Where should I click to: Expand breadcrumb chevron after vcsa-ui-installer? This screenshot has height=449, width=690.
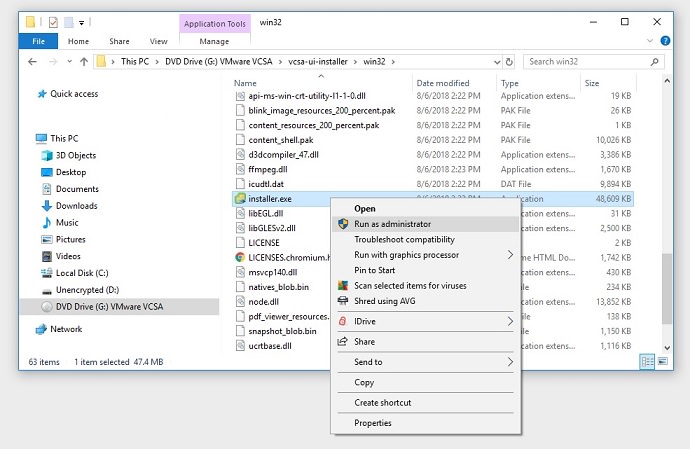tap(355, 62)
